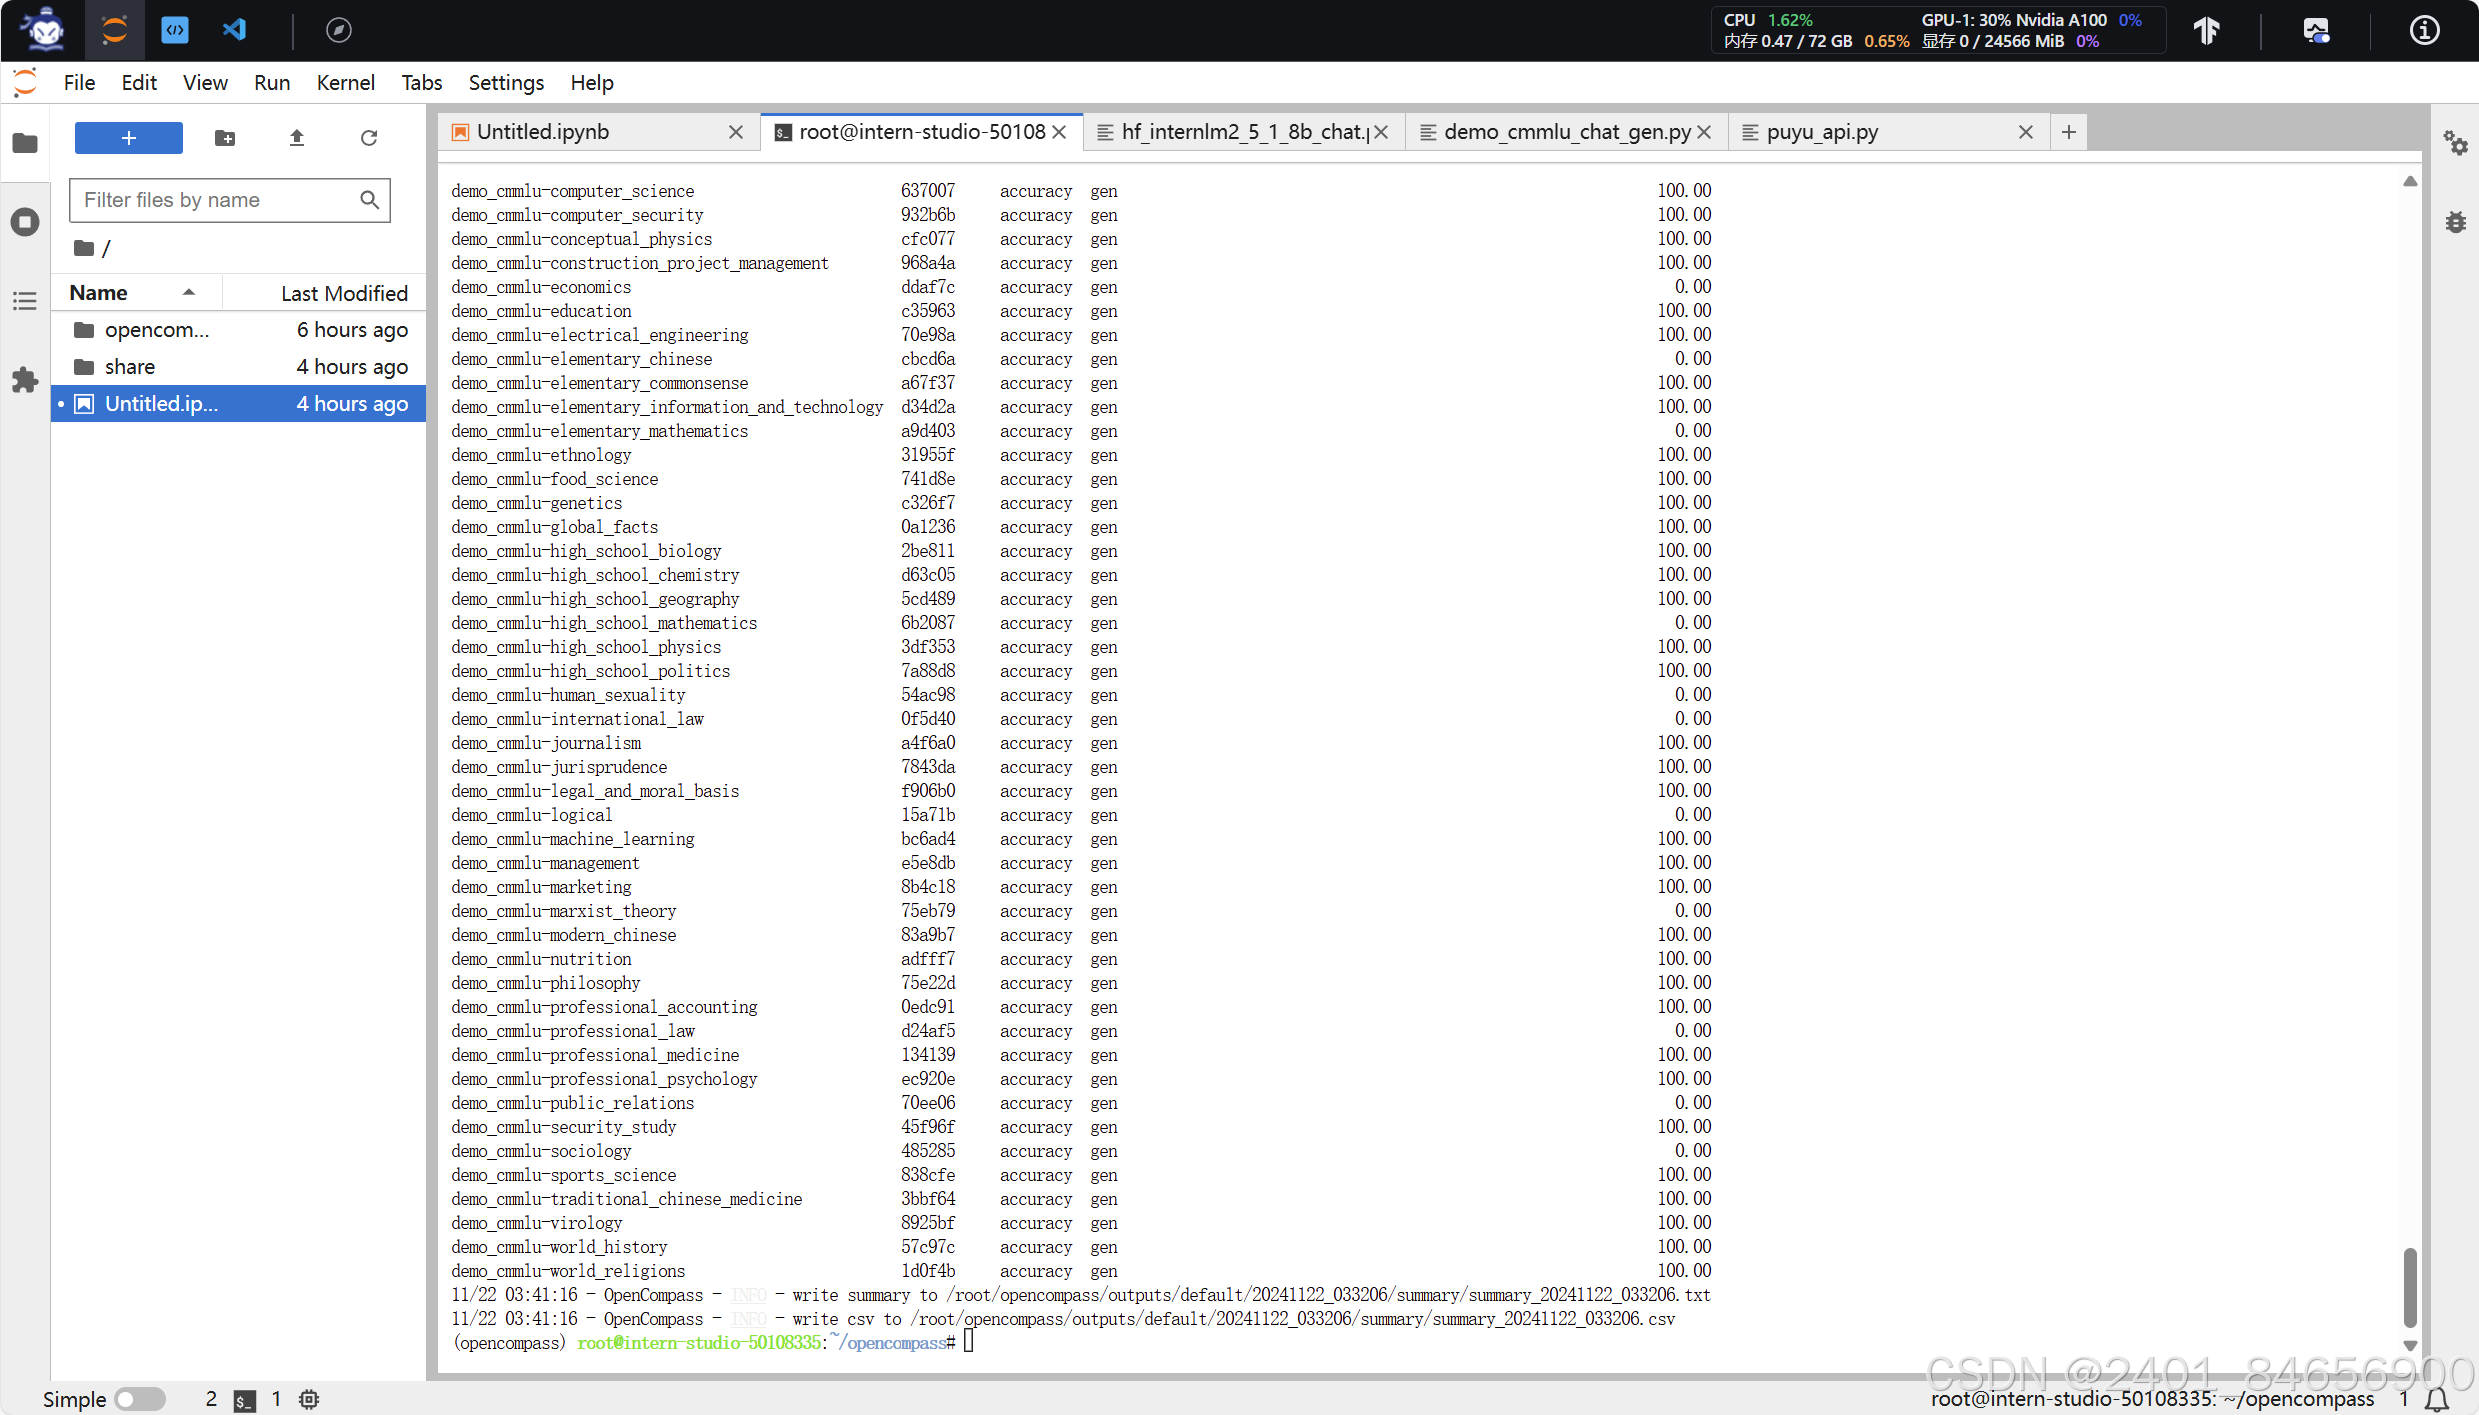Click the Upload Files icon
This screenshot has width=2479, height=1415.
click(296, 138)
